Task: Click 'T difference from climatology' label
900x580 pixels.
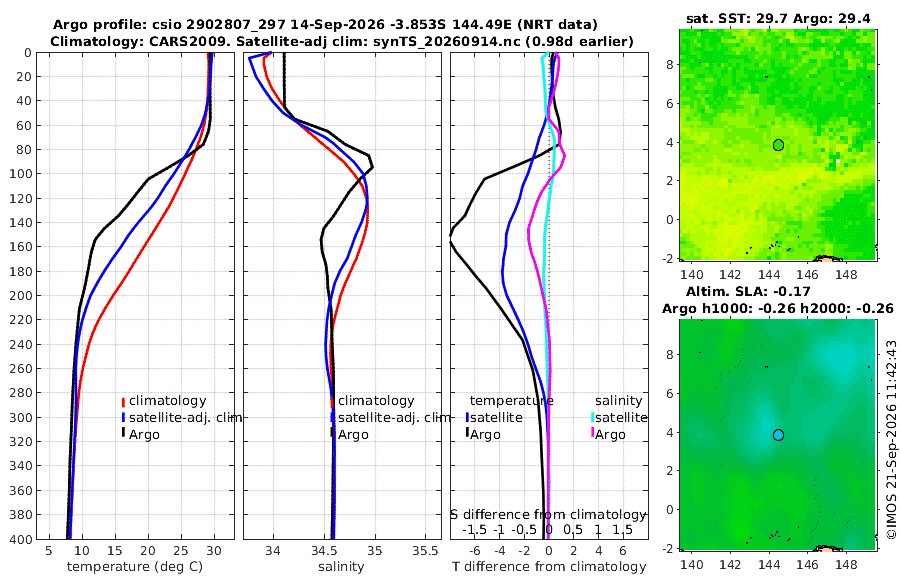Action: tap(549, 567)
